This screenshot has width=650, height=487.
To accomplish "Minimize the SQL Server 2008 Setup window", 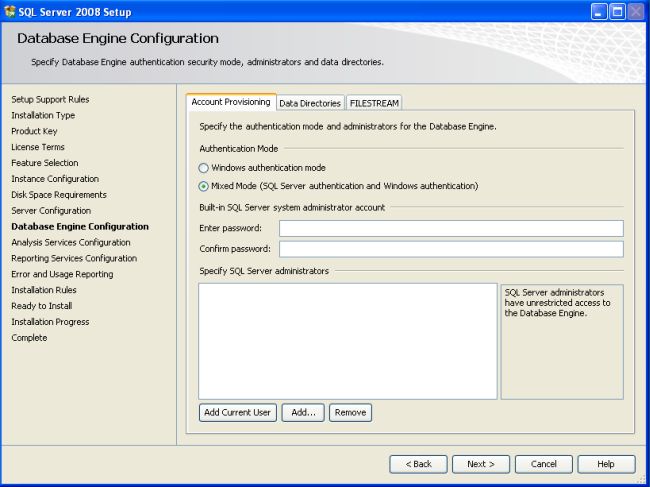I will pos(599,12).
